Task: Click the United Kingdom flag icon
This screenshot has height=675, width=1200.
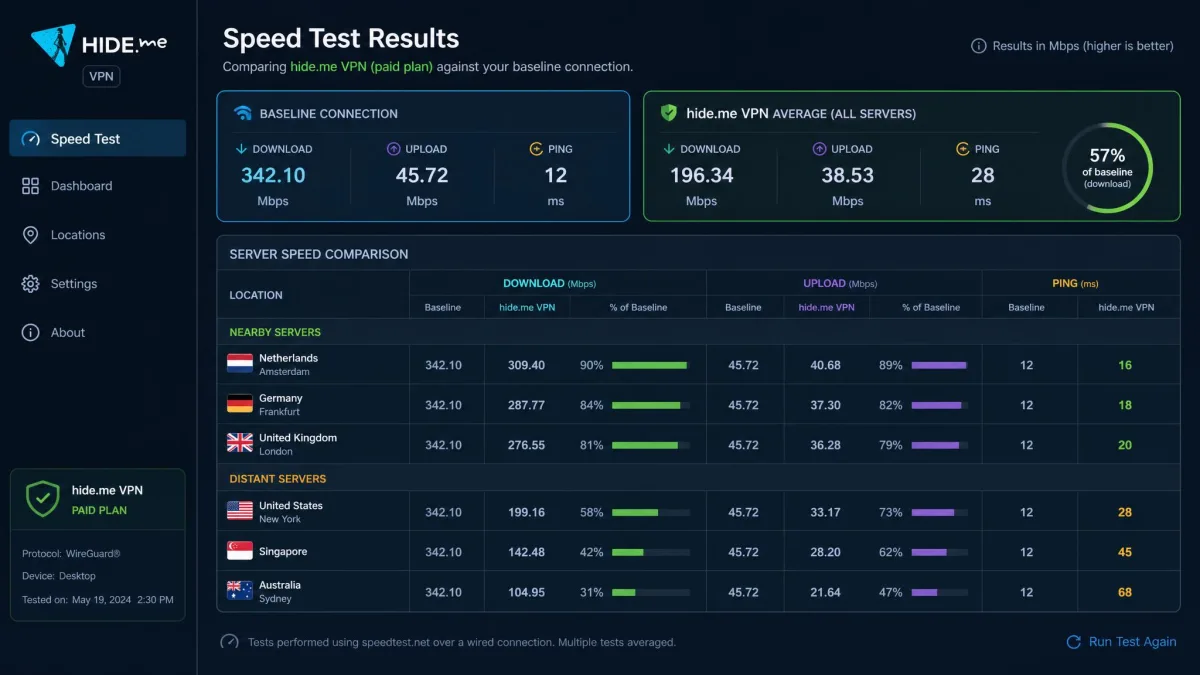Action: click(240, 443)
